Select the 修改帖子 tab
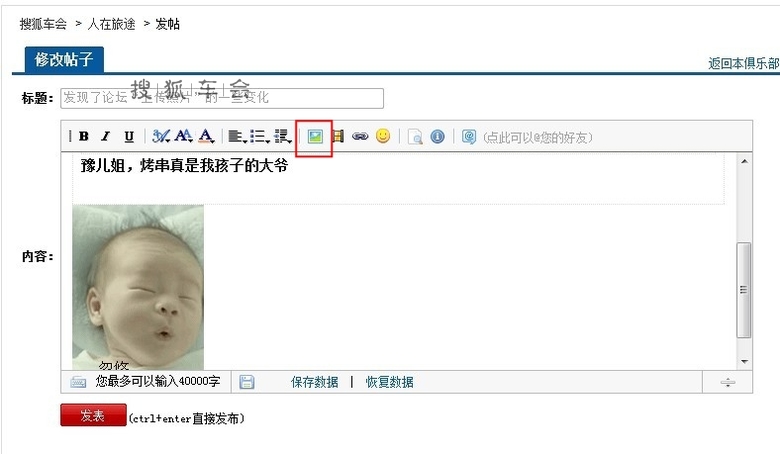This screenshot has height=454, width=780. [64, 60]
